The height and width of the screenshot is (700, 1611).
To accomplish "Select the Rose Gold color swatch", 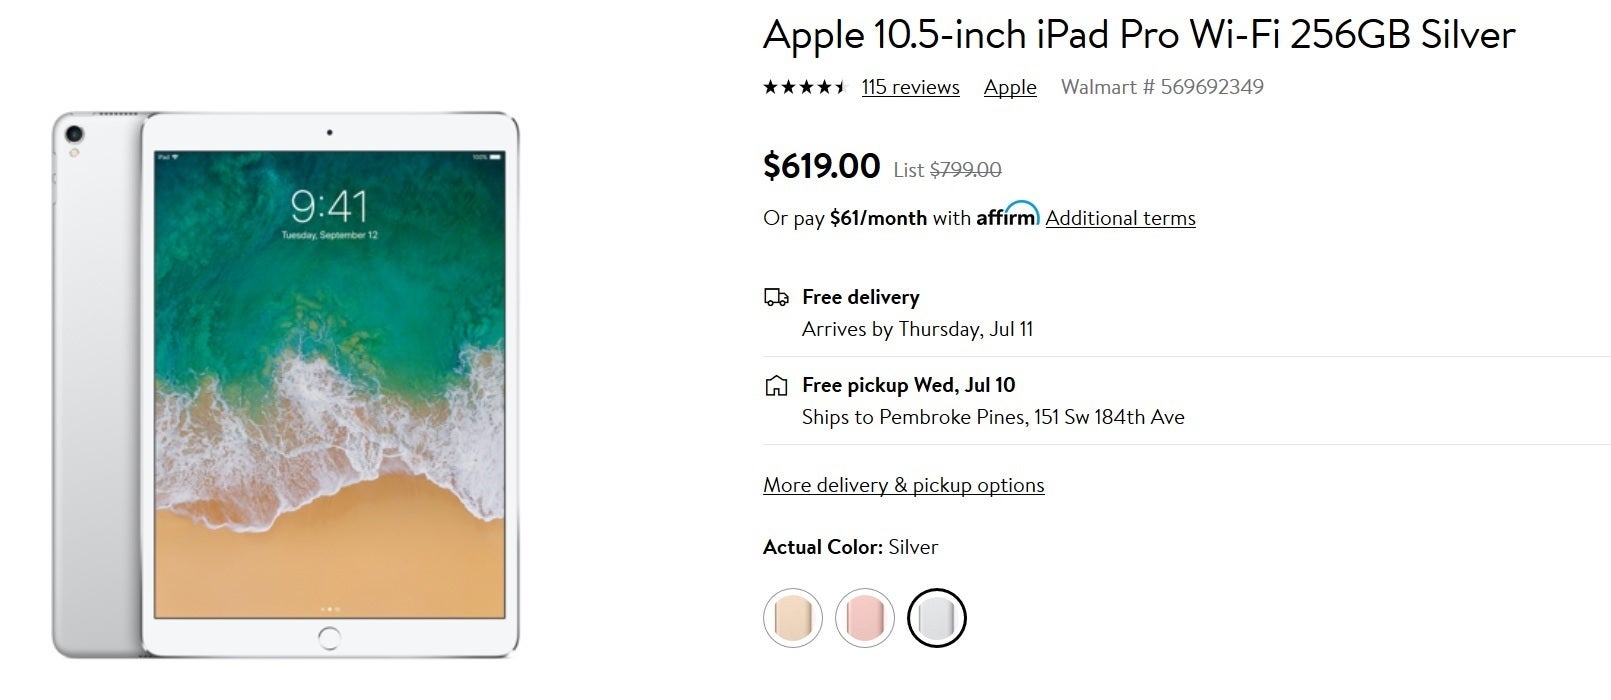I will point(864,618).
